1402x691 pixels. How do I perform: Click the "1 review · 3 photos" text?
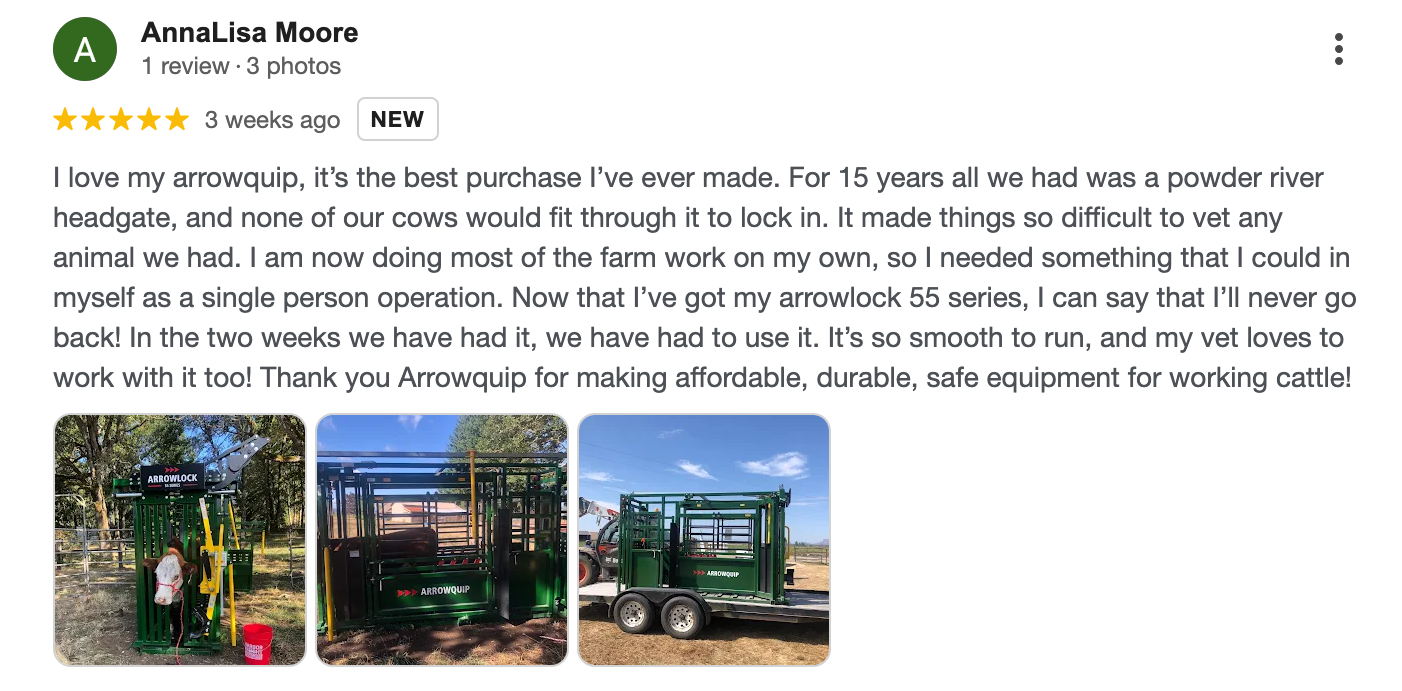coord(241,66)
